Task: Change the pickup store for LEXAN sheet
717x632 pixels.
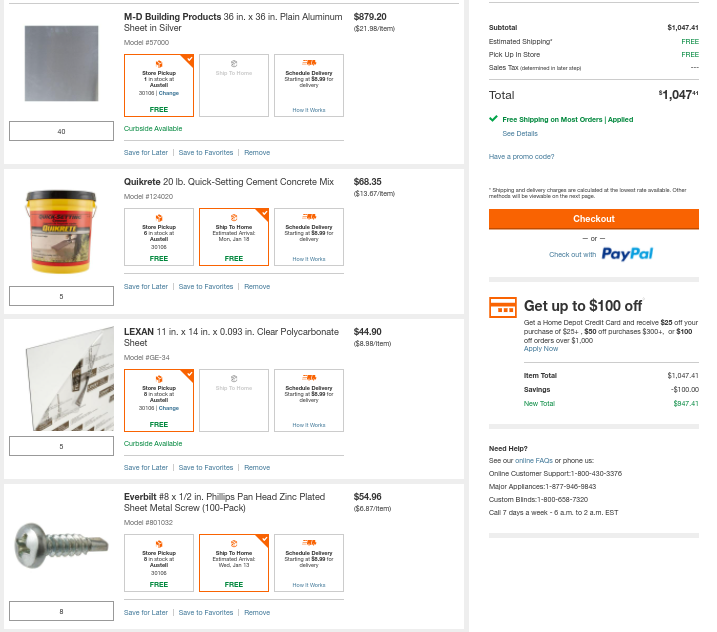Action: coord(169,408)
